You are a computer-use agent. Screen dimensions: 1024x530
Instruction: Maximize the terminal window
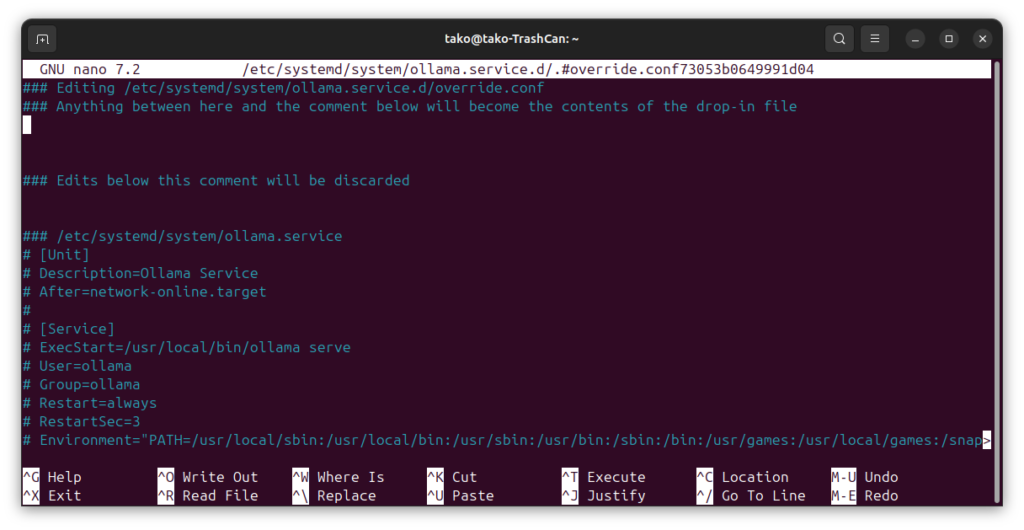point(949,39)
